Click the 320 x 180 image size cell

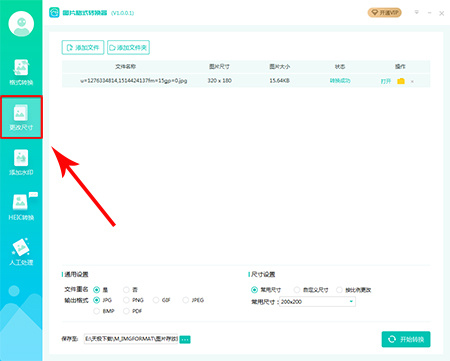pos(219,81)
